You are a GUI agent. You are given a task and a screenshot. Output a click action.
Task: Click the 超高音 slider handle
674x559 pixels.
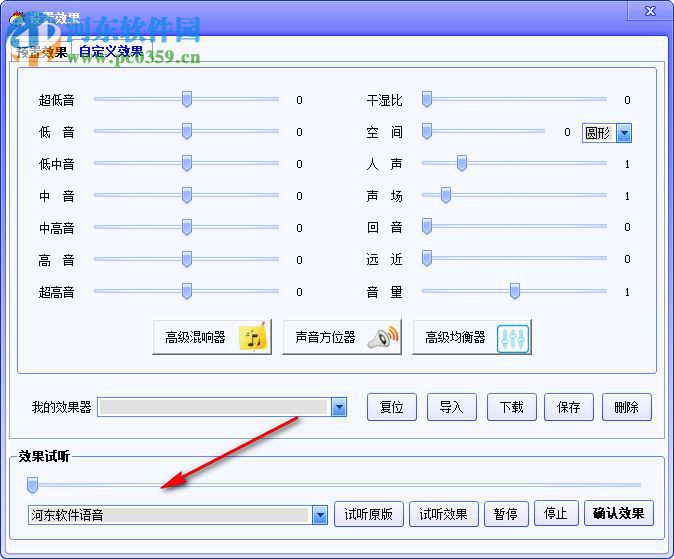[x=187, y=291]
